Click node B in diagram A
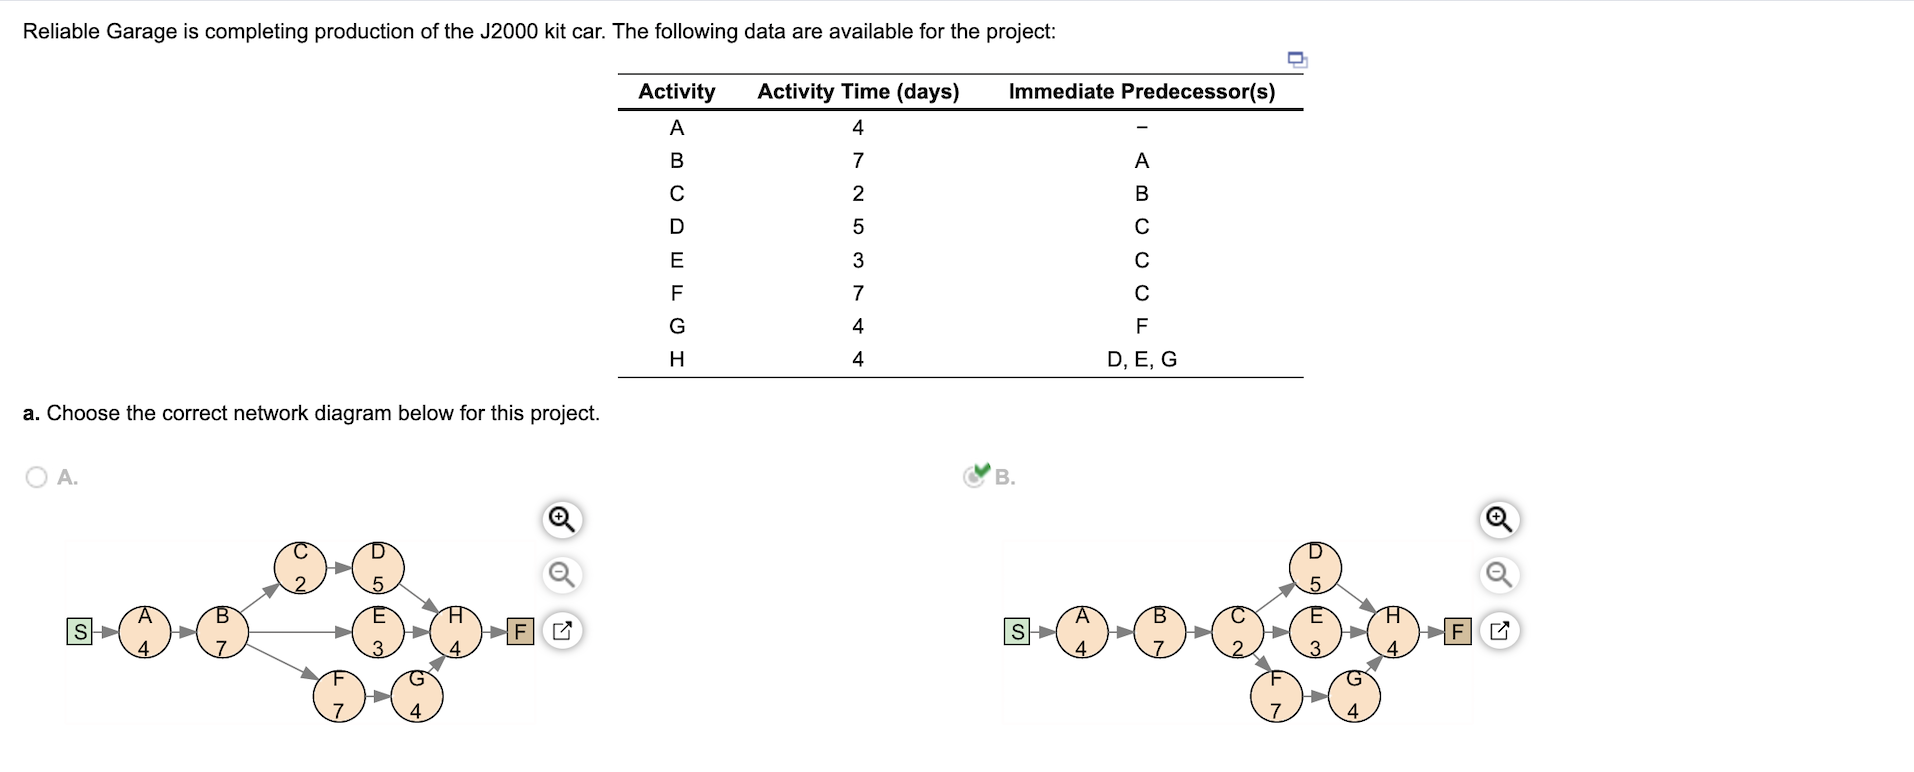This screenshot has width=1914, height=772. point(222,631)
